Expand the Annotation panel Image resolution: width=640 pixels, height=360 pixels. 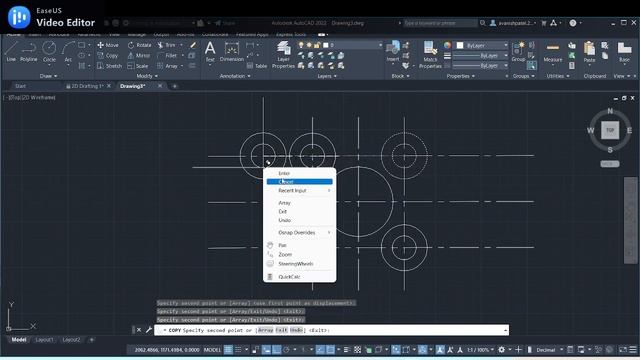(235, 76)
